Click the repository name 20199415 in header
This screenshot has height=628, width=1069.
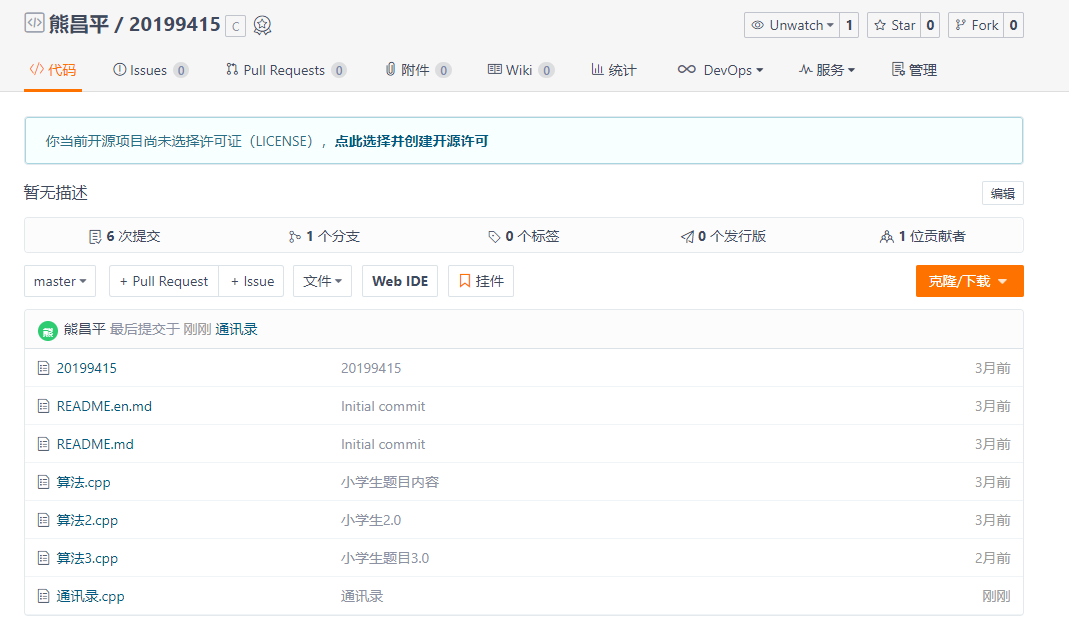pyautogui.click(x=175, y=25)
